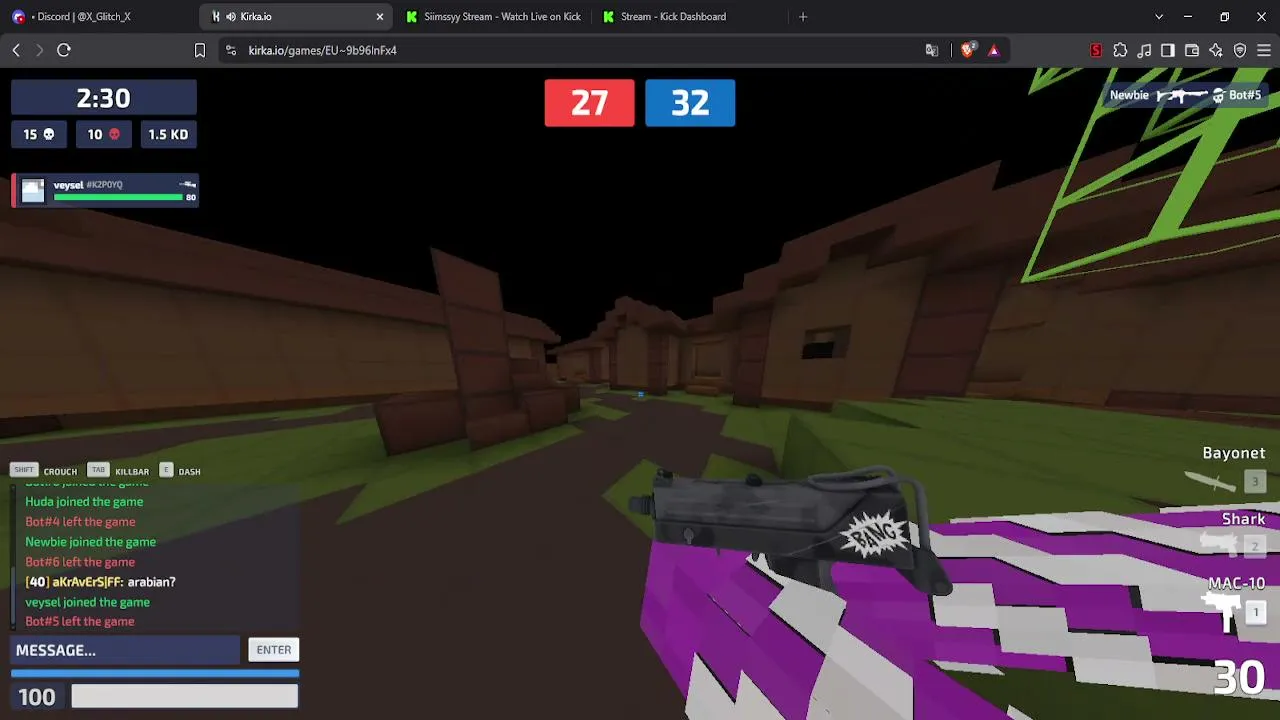This screenshot has width=1280, height=720.
Task: Click the ammo count 30
Action: [1239, 678]
